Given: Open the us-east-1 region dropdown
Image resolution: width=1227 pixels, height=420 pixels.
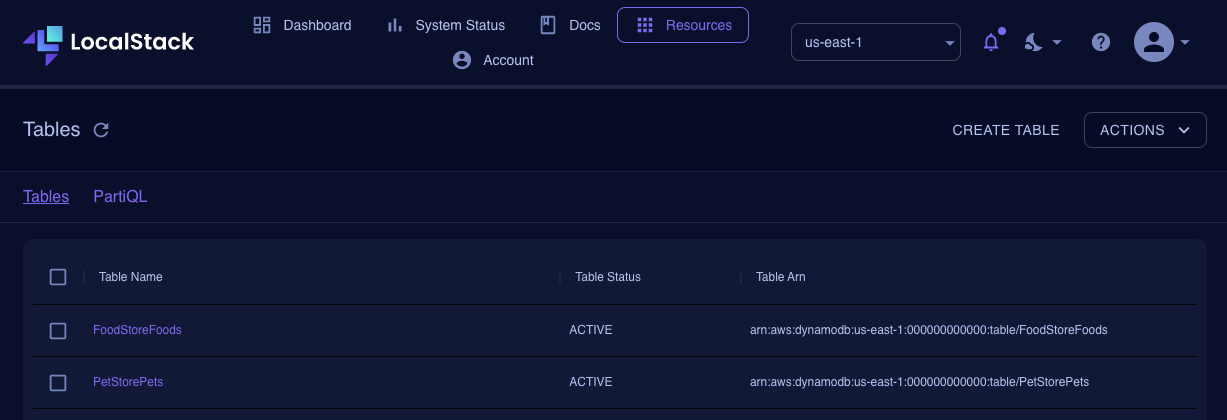Looking at the screenshot, I should [x=875, y=42].
